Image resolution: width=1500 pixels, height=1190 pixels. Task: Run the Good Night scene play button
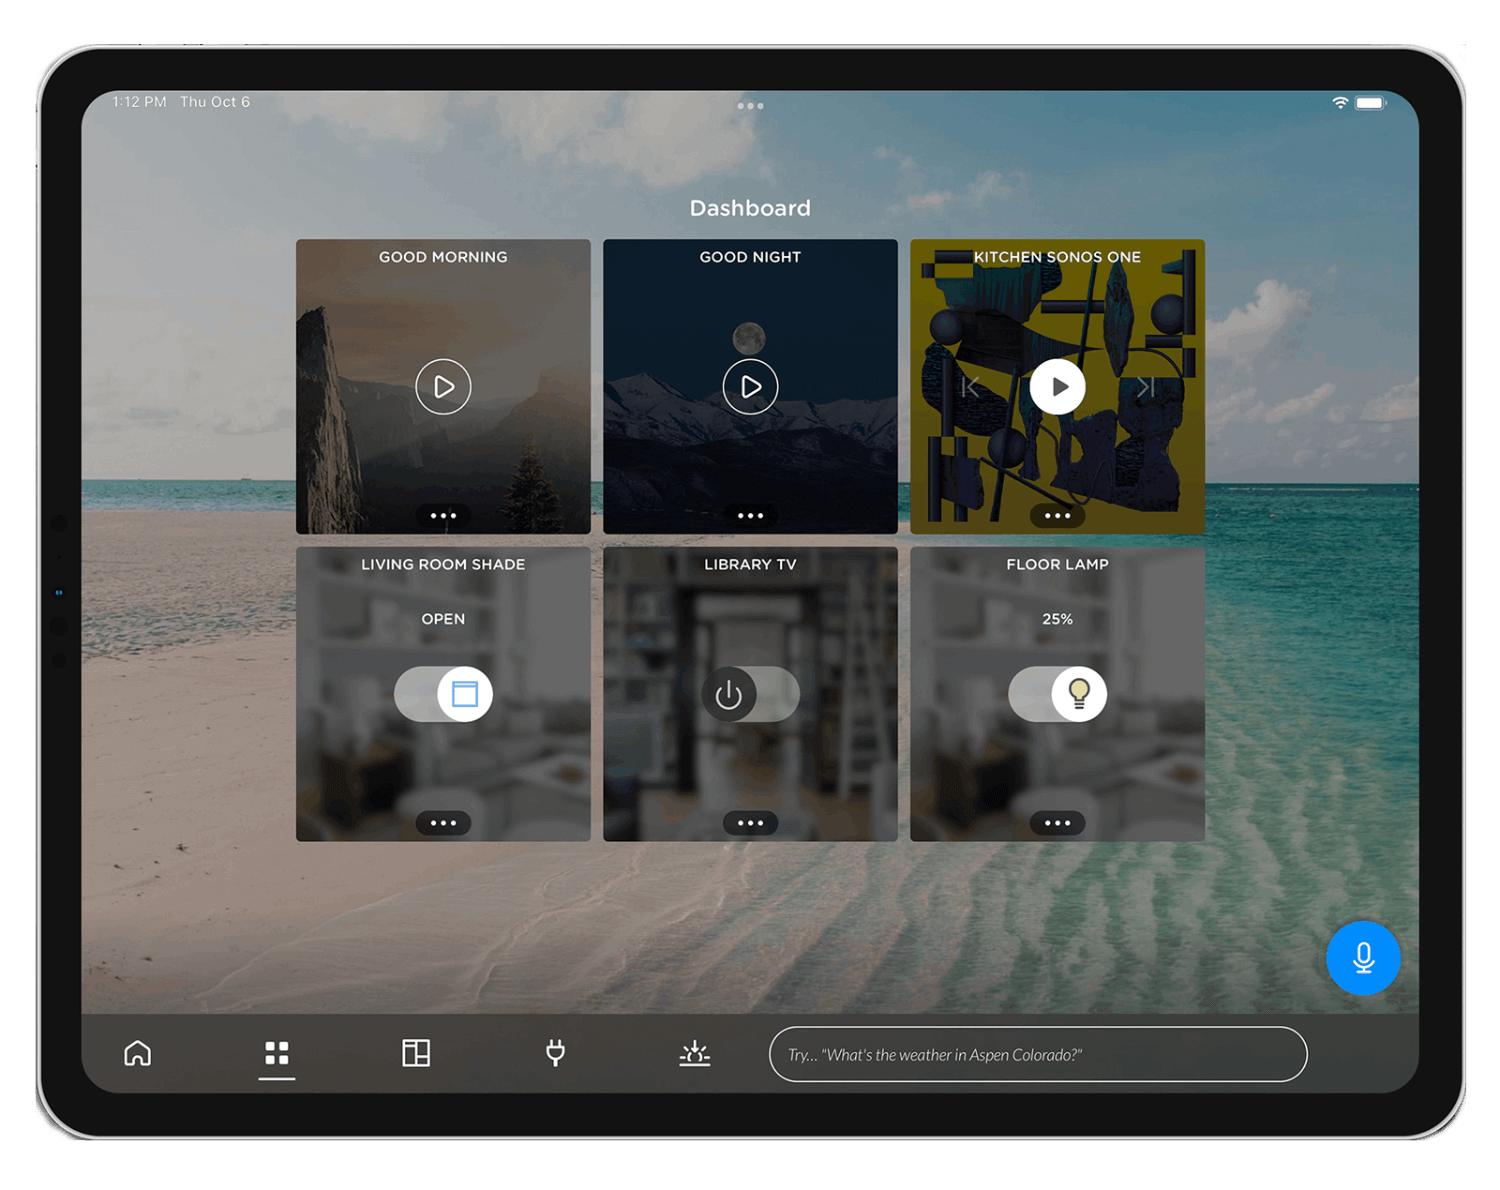click(x=750, y=387)
